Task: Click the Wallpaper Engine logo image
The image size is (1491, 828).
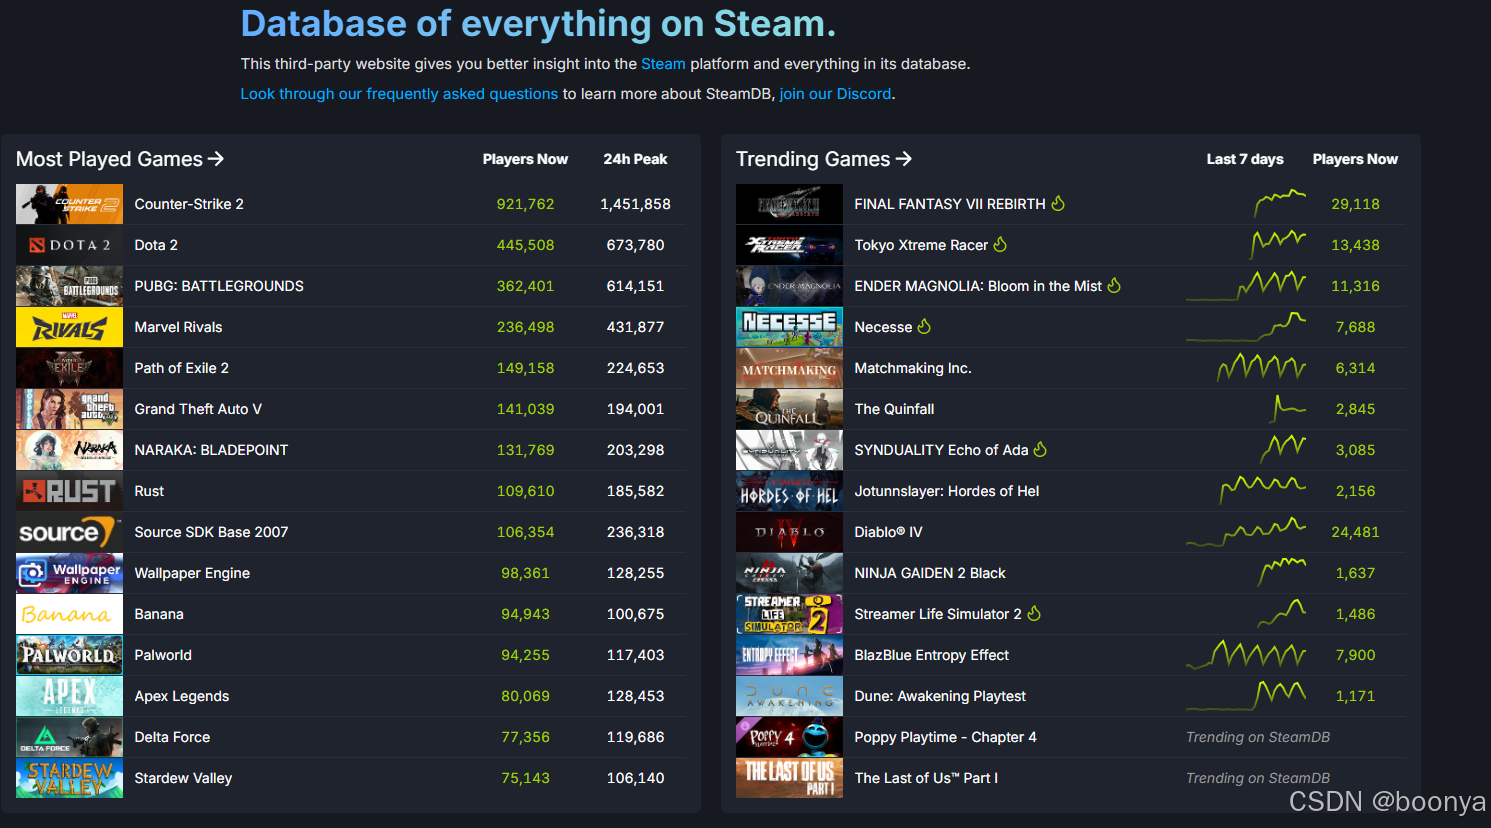Action: (x=70, y=573)
